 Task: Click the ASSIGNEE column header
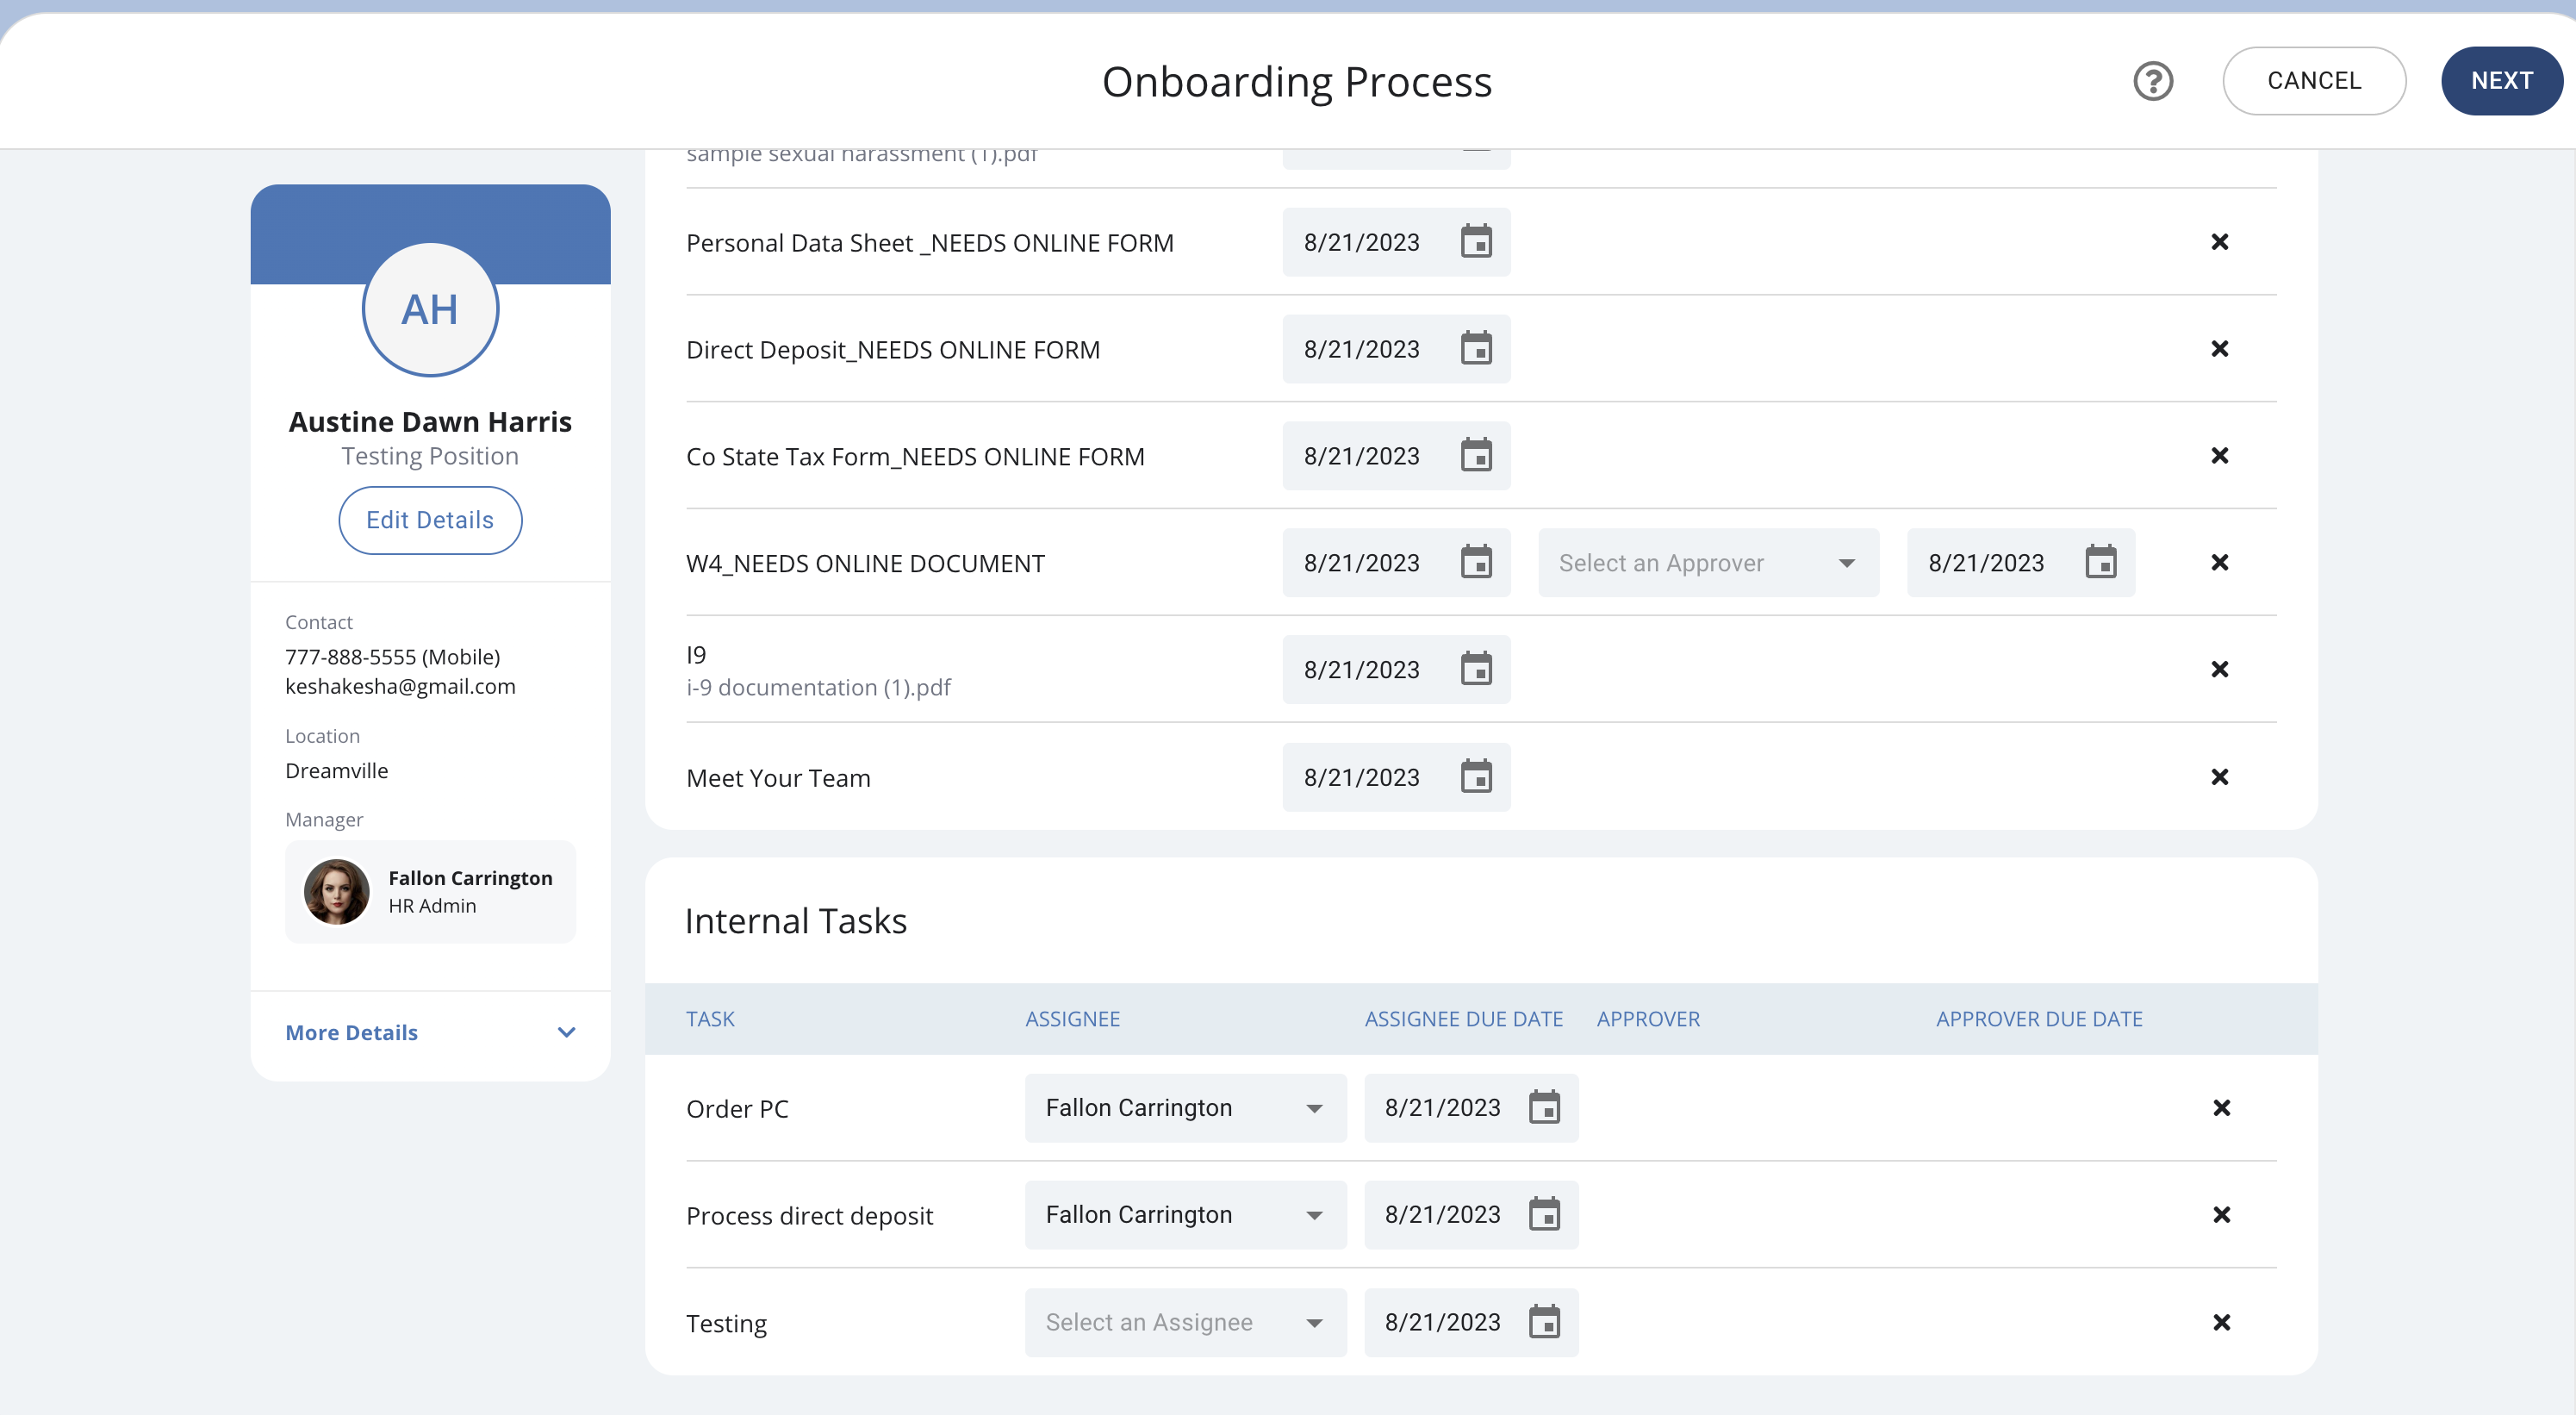pos(1072,1019)
